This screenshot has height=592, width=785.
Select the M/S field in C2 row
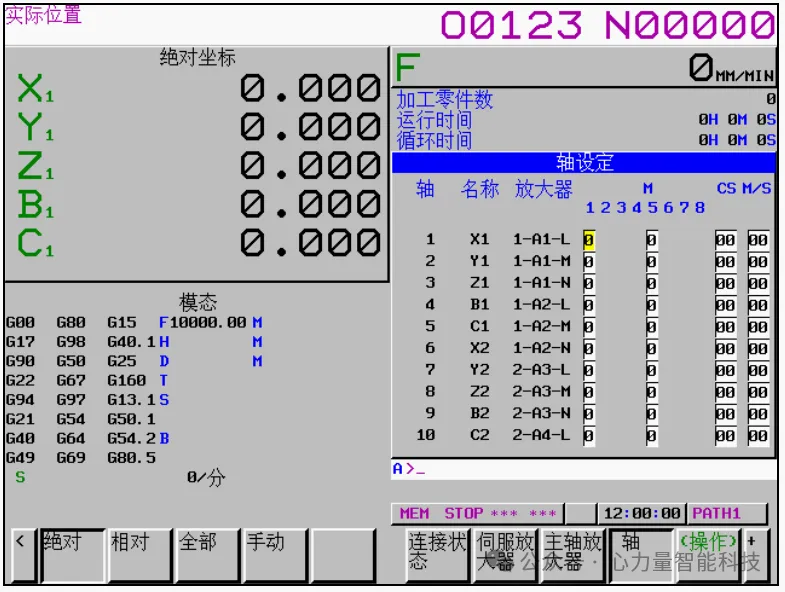pyautogui.click(x=758, y=436)
